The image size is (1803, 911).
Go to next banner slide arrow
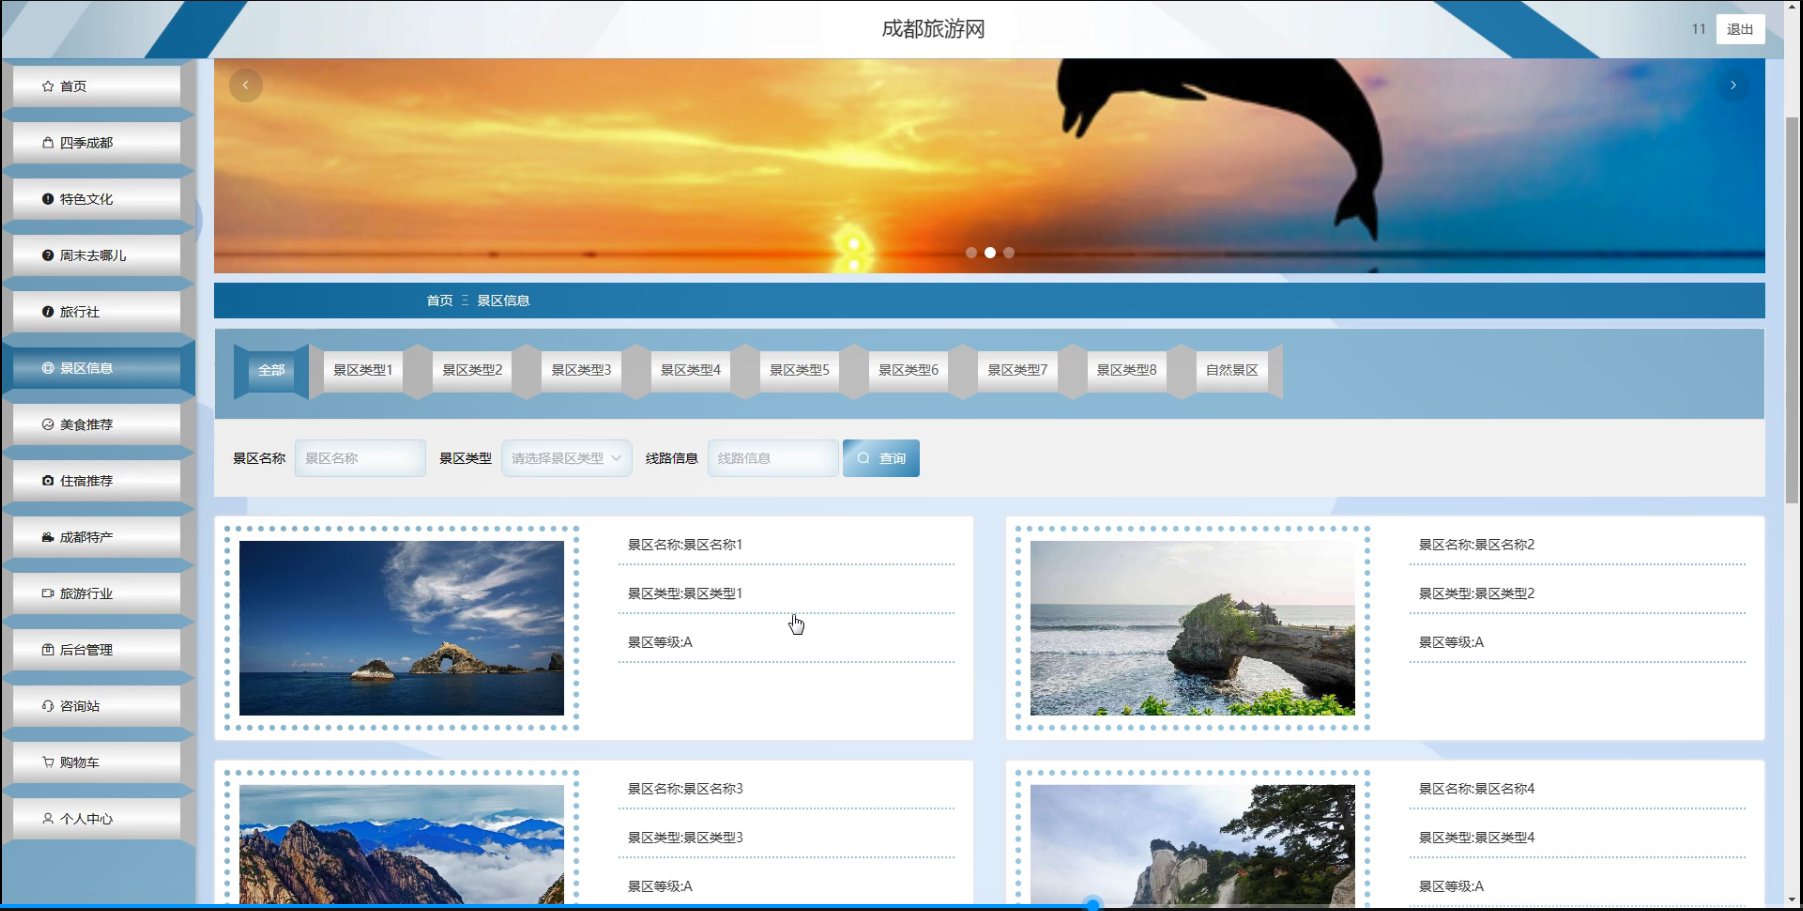point(1733,85)
